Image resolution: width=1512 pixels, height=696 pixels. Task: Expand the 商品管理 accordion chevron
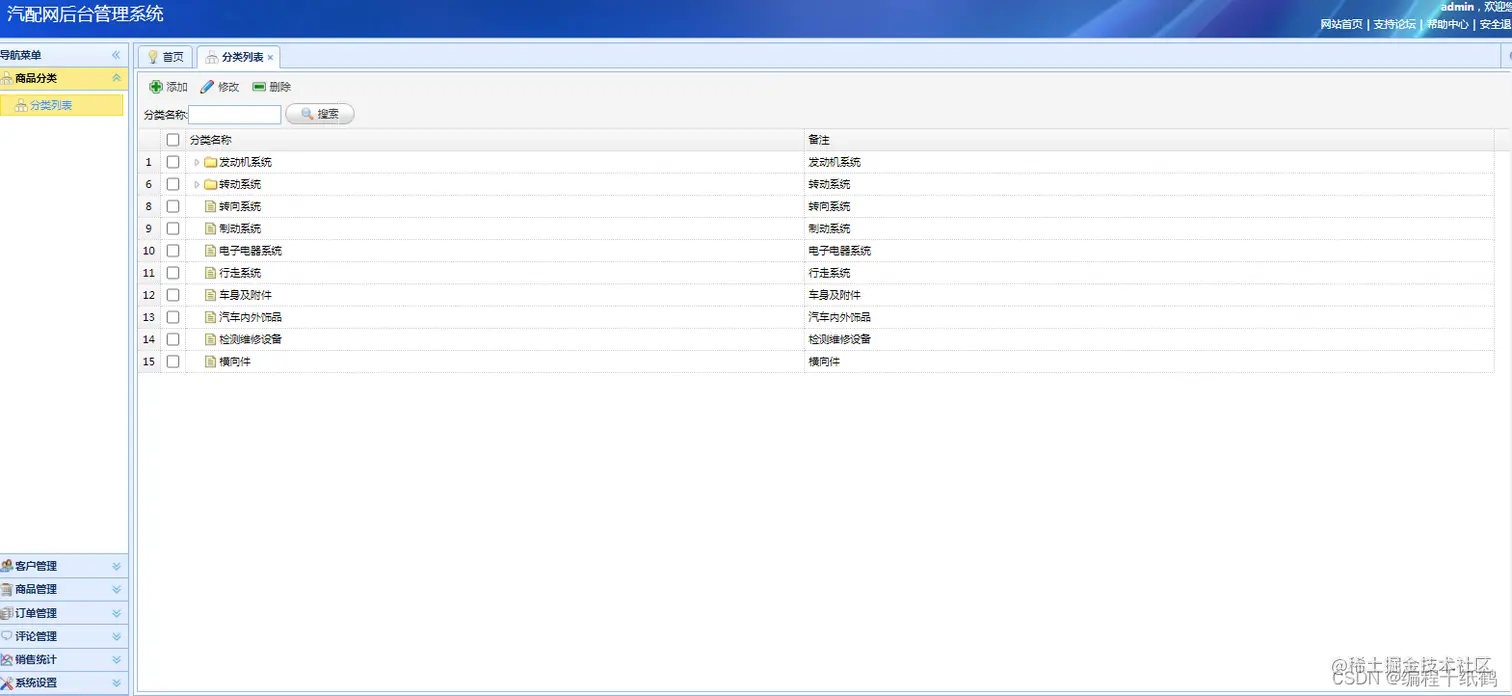click(116, 589)
